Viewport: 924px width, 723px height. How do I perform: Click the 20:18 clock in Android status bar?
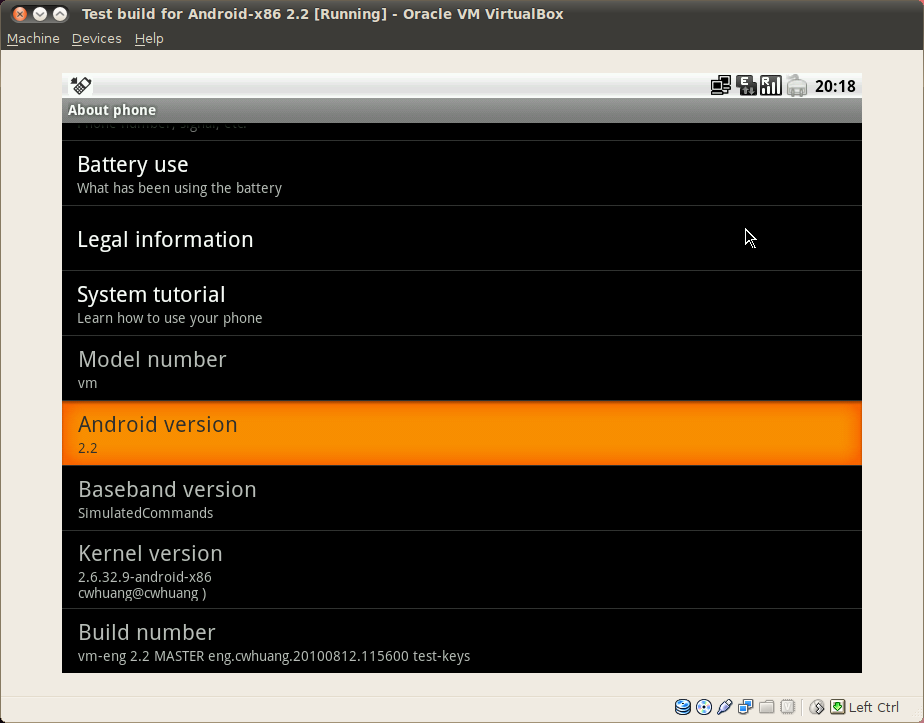click(835, 87)
